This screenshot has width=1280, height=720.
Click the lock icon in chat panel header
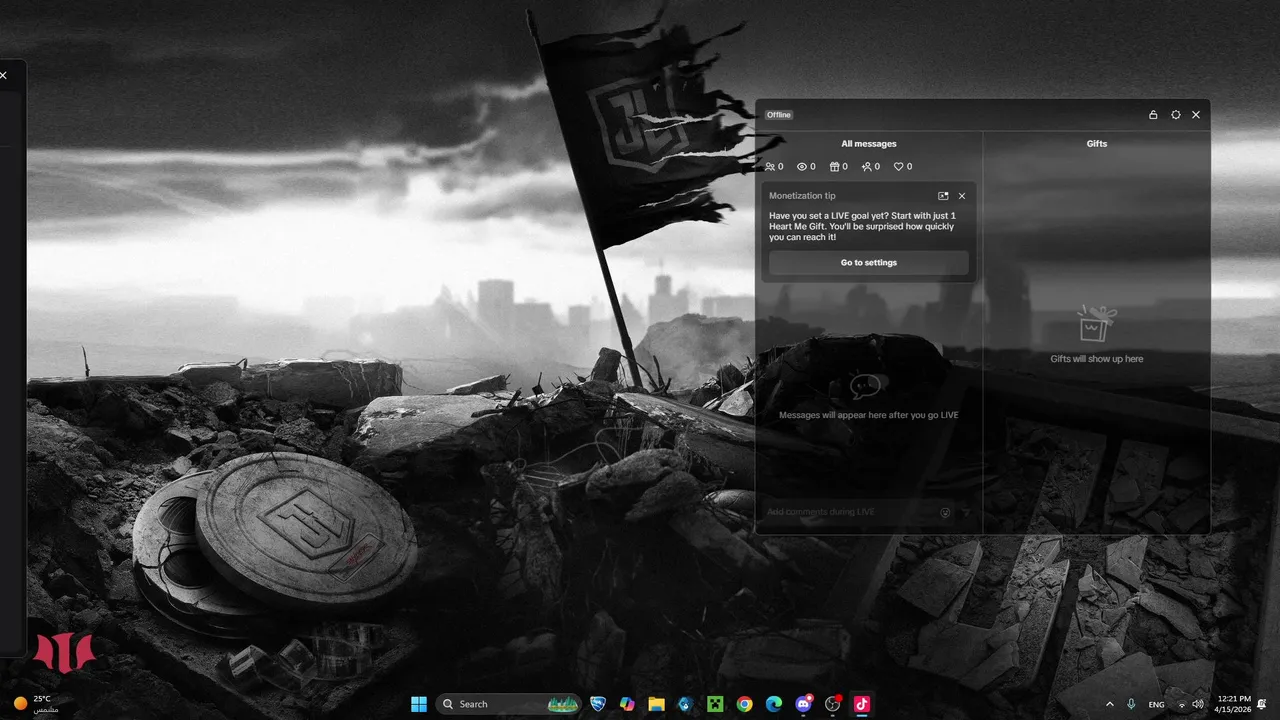[x=1153, y=115]
